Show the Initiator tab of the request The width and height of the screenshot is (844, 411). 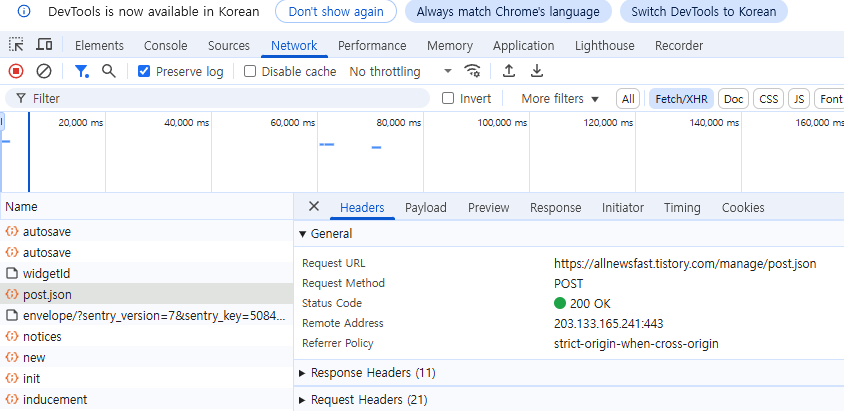(623, 208)
